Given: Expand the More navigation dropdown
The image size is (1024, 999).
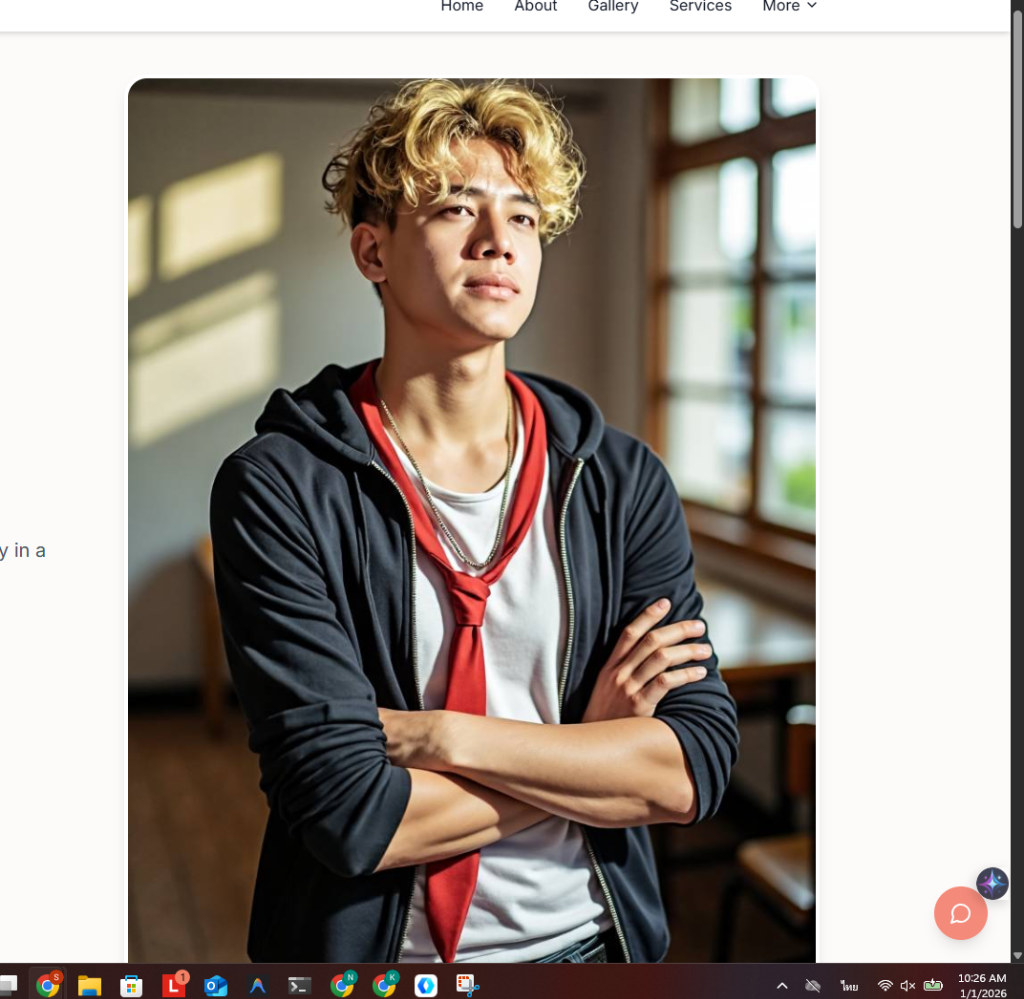Looking at the screenshot, I should point(789,7).
